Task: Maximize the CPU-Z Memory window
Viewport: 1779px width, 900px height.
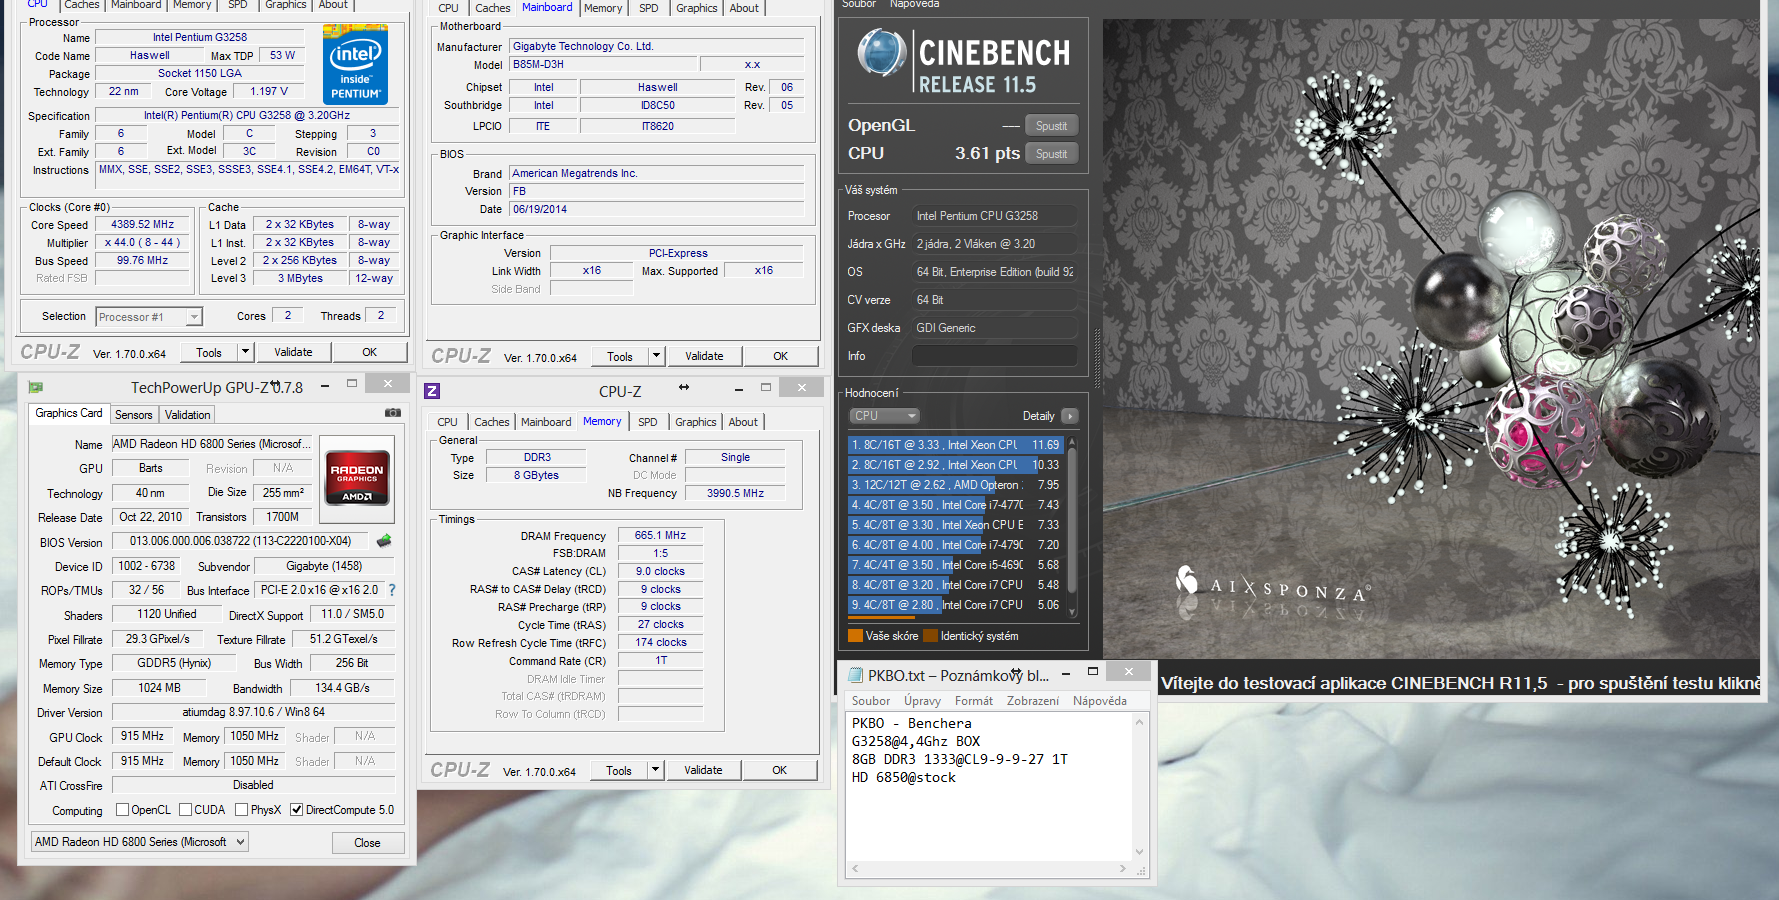Action: tap(766, 388)
